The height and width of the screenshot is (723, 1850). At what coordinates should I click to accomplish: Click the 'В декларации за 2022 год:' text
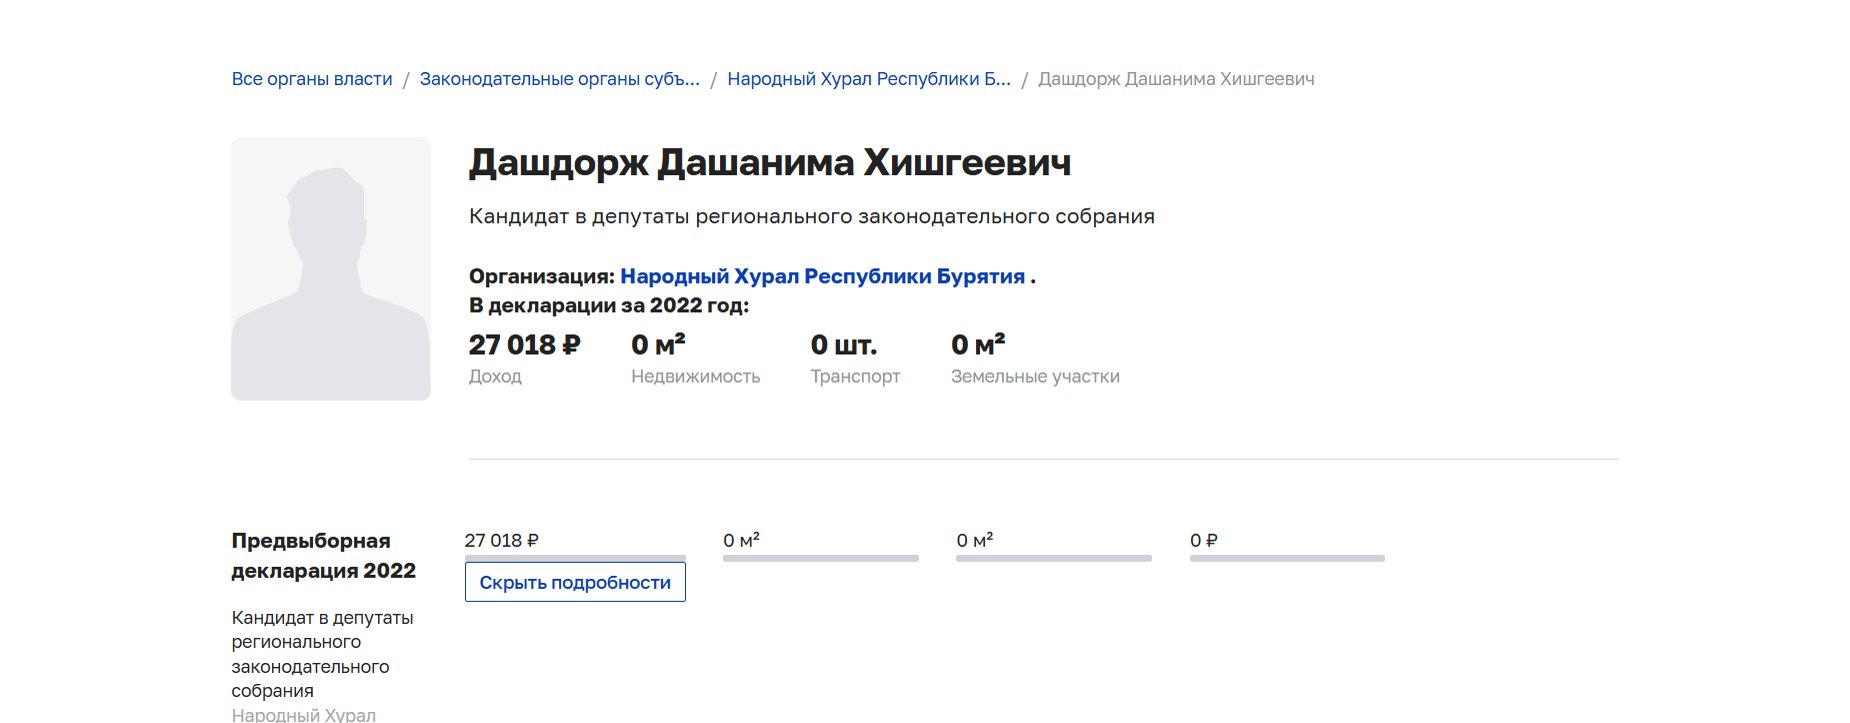pos(609,306)
